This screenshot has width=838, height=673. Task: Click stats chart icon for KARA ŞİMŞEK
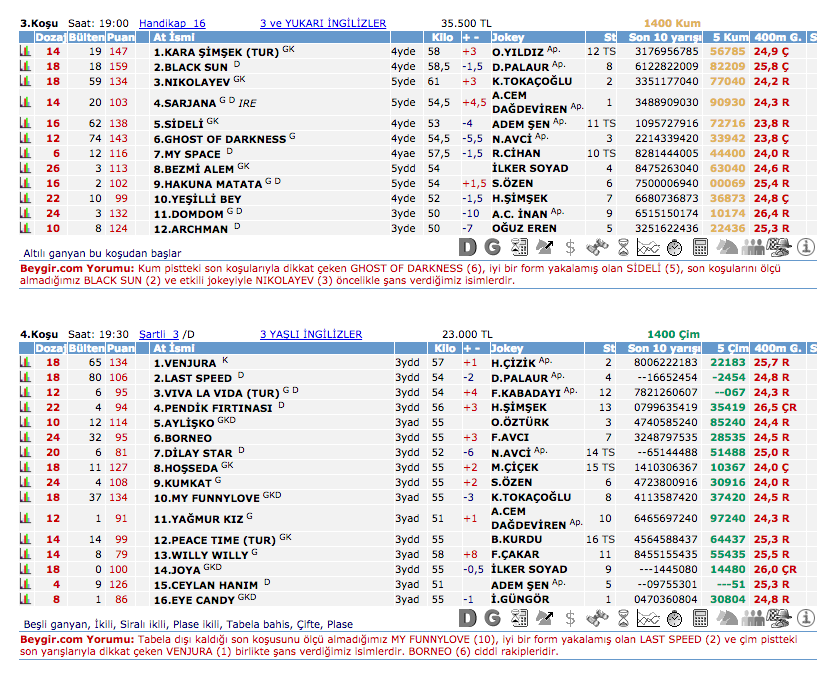(25, 51)
